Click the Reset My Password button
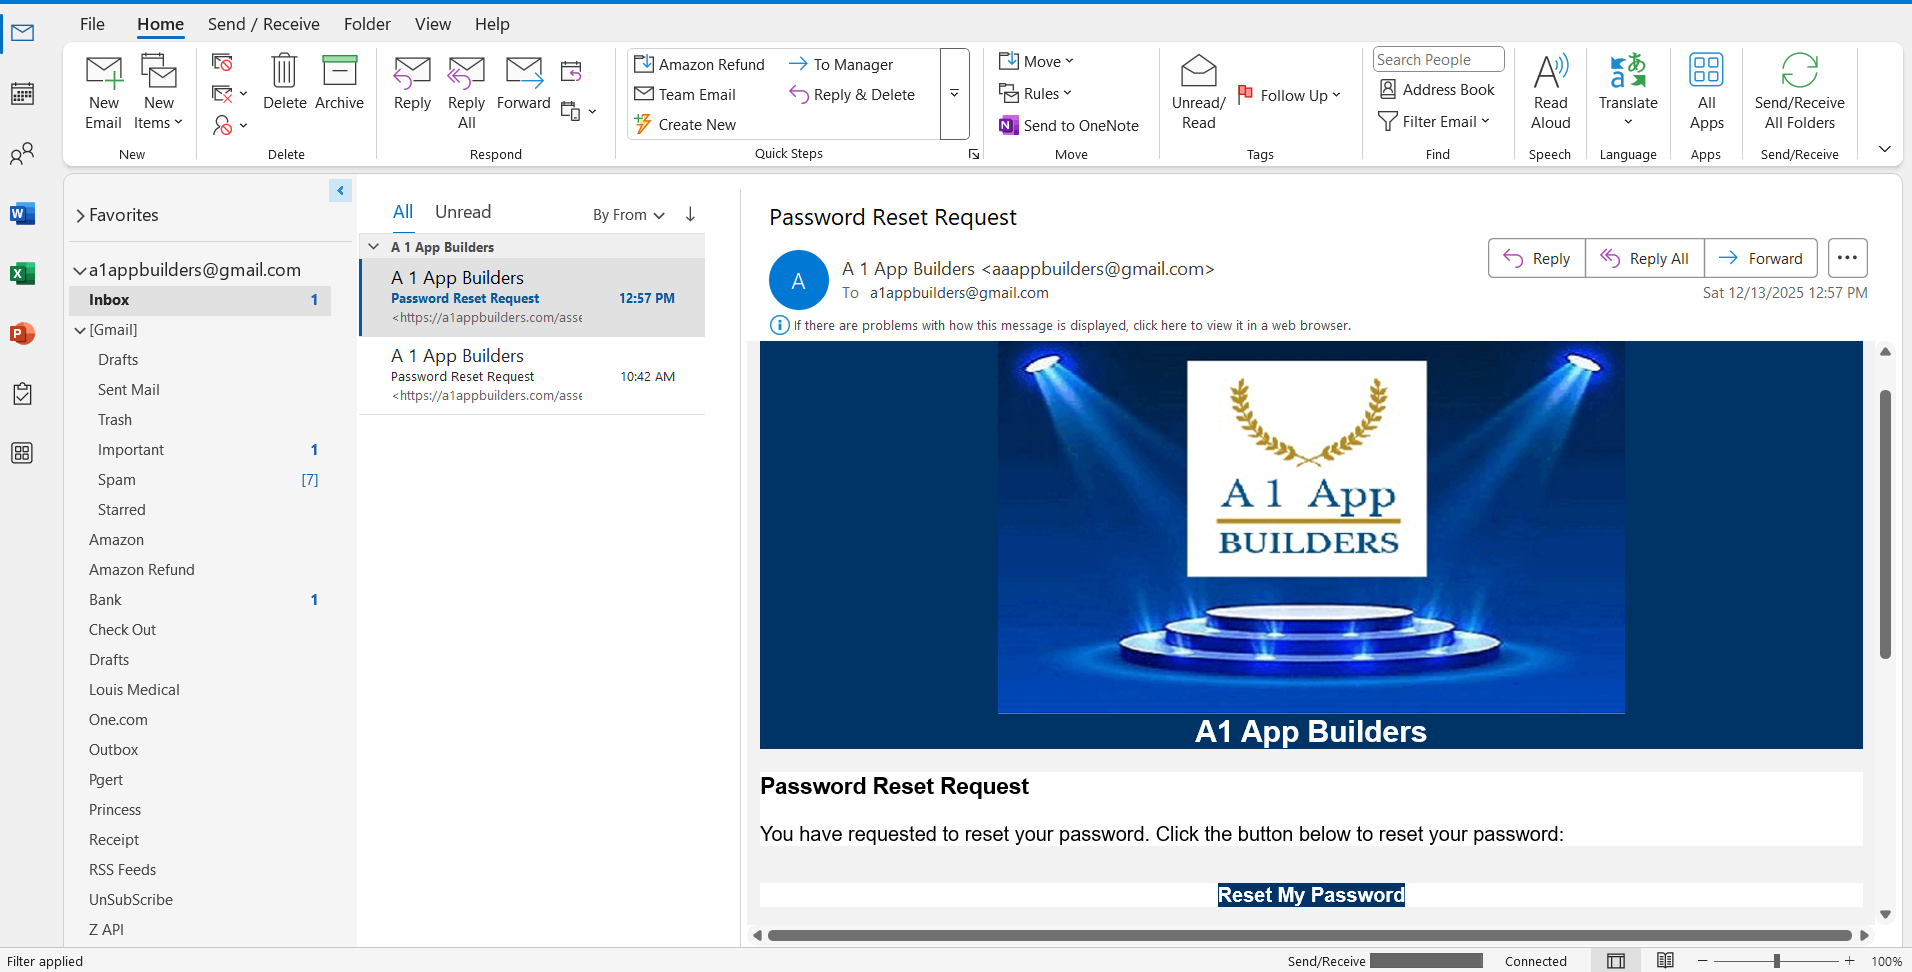 pos(1310,894)
